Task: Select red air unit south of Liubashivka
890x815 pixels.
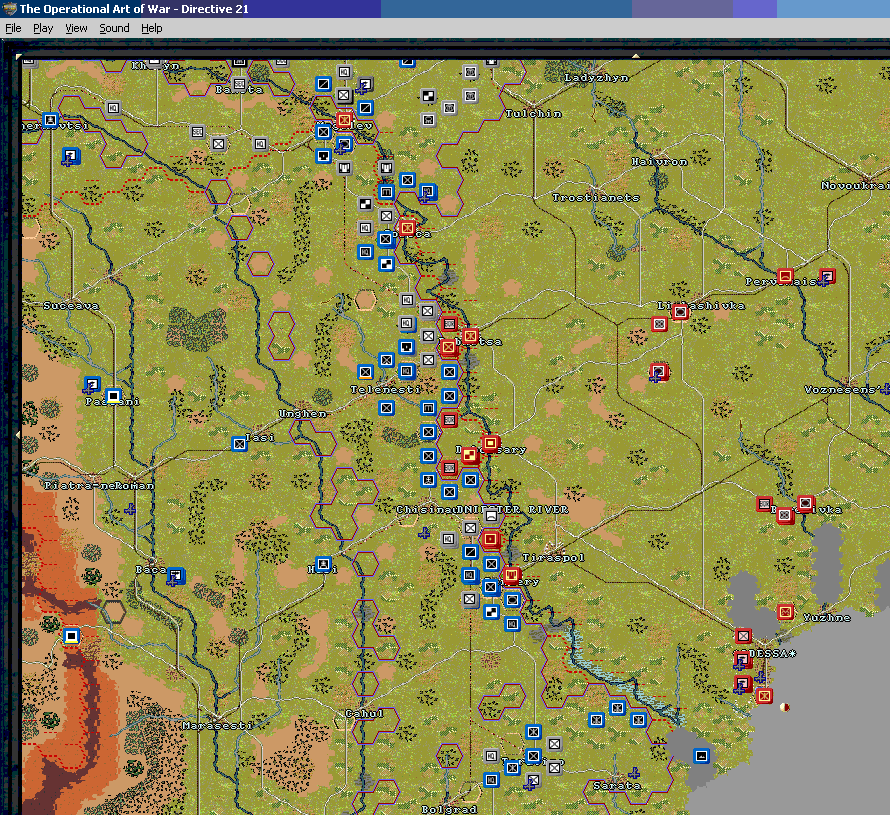Action: [658, 372]
